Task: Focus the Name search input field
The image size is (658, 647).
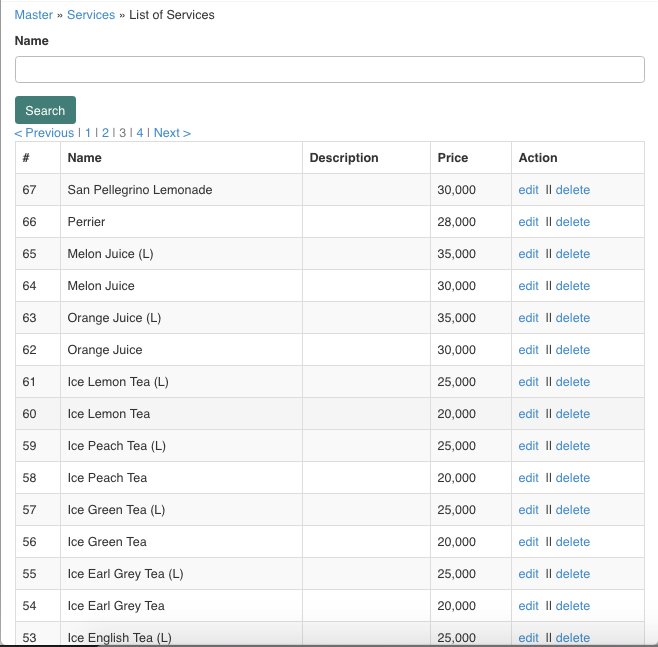Action: coord(330,70)
